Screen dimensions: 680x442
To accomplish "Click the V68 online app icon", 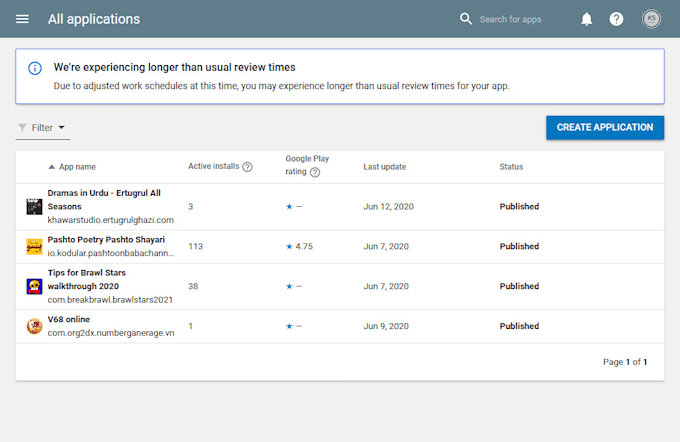I will [x=34, y=326].
